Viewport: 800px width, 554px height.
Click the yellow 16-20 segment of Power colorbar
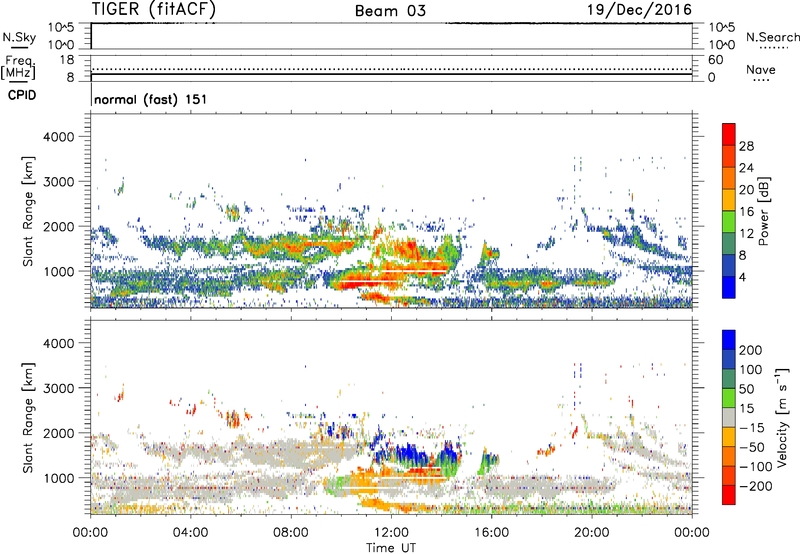729,200
